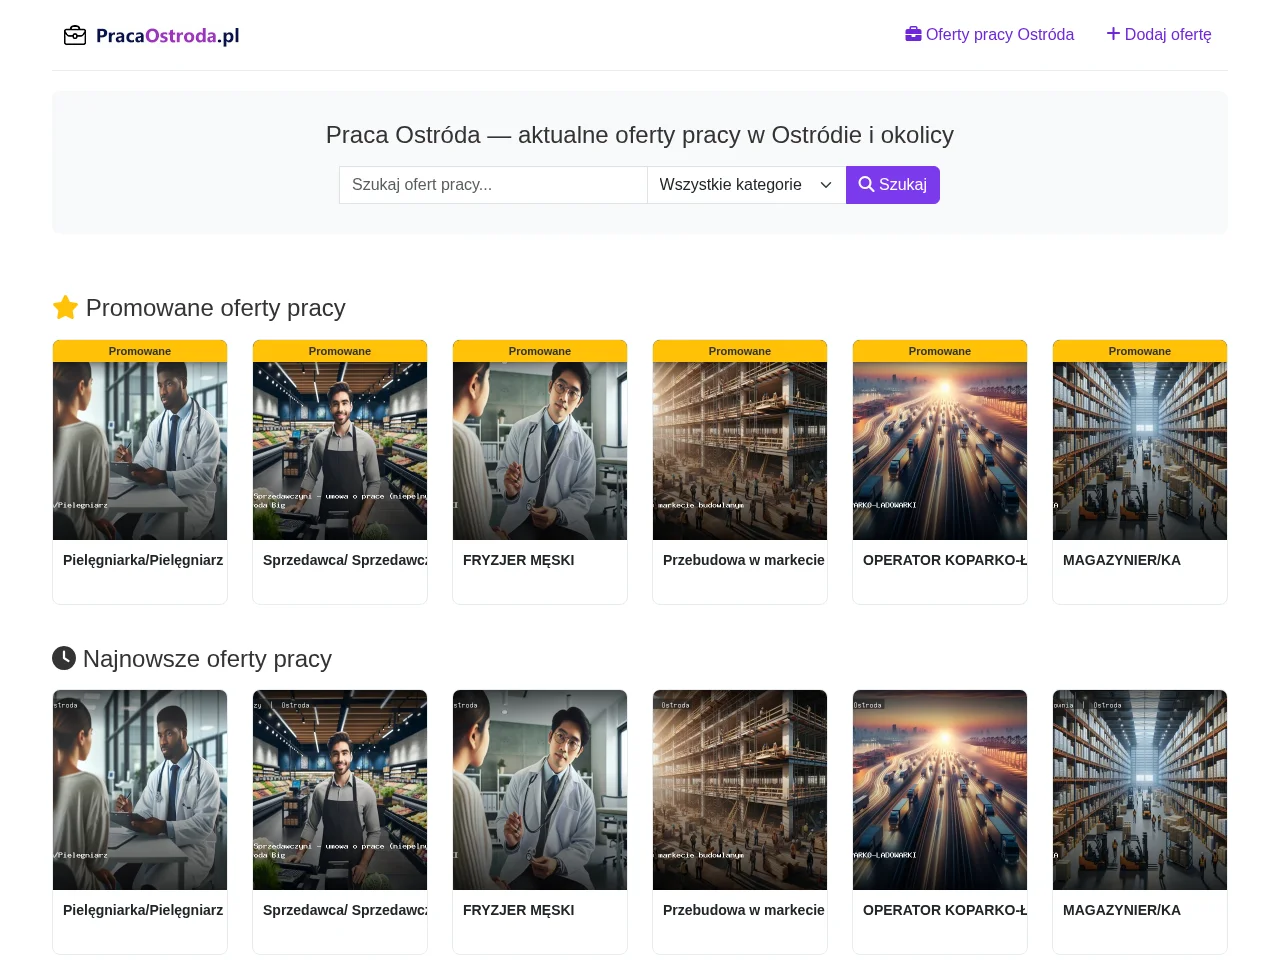Click newest OPERATOR KOPARKO-Ł title
The width and height of the screenshot is (1280, 960).
[x=945, y=910]
